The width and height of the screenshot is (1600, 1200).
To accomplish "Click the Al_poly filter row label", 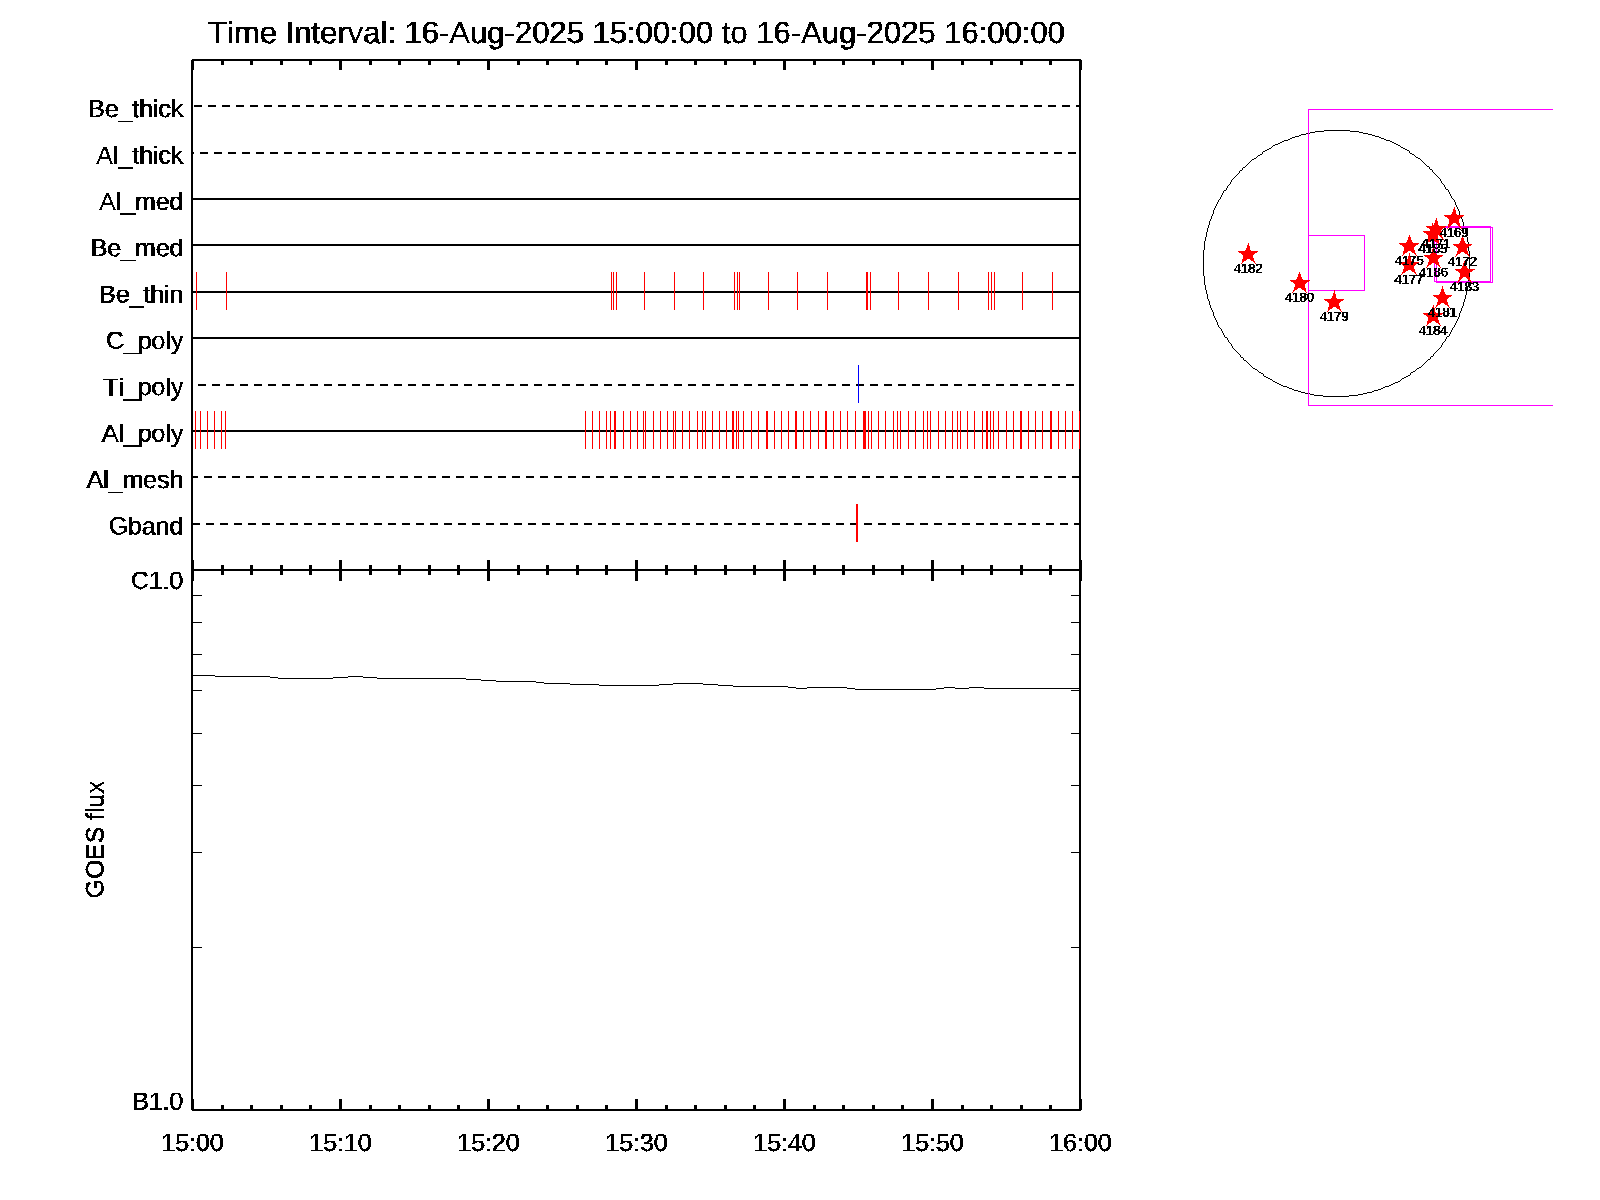I will [x=142, y=433].
